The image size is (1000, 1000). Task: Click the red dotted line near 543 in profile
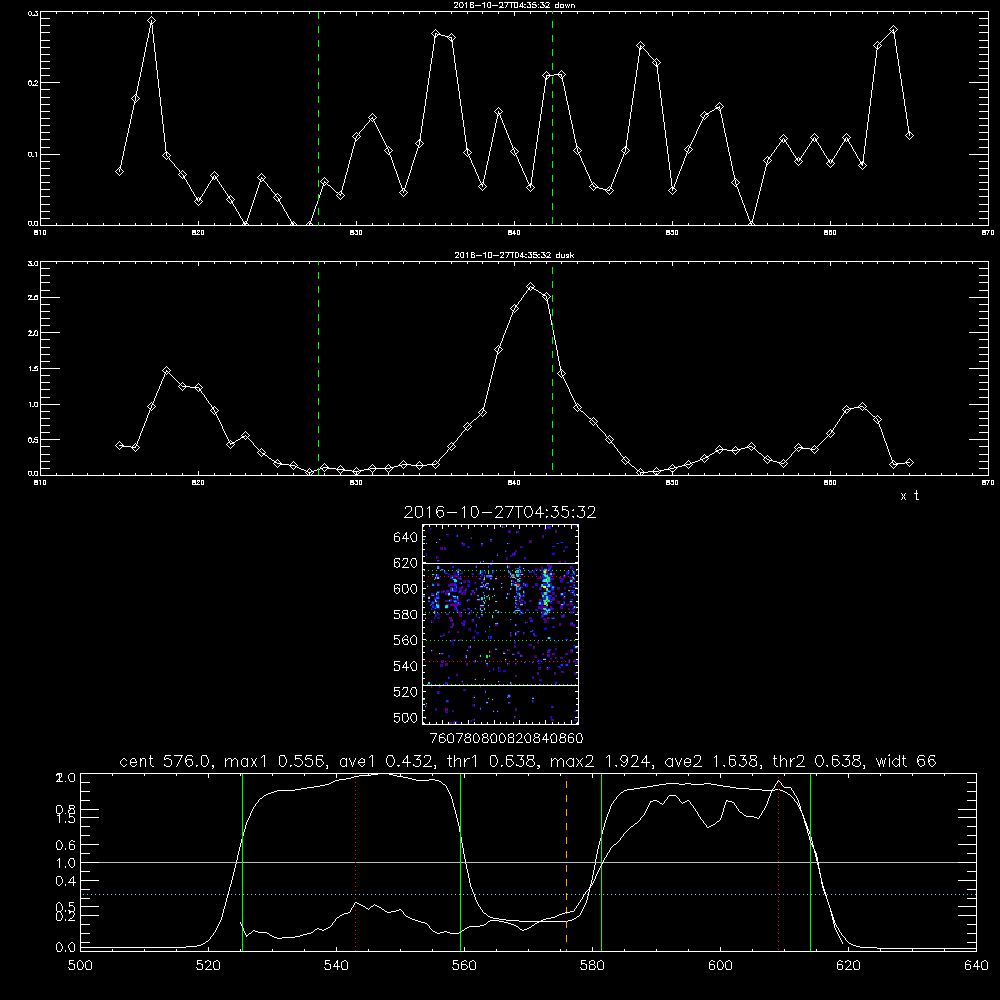coord(355,862)
